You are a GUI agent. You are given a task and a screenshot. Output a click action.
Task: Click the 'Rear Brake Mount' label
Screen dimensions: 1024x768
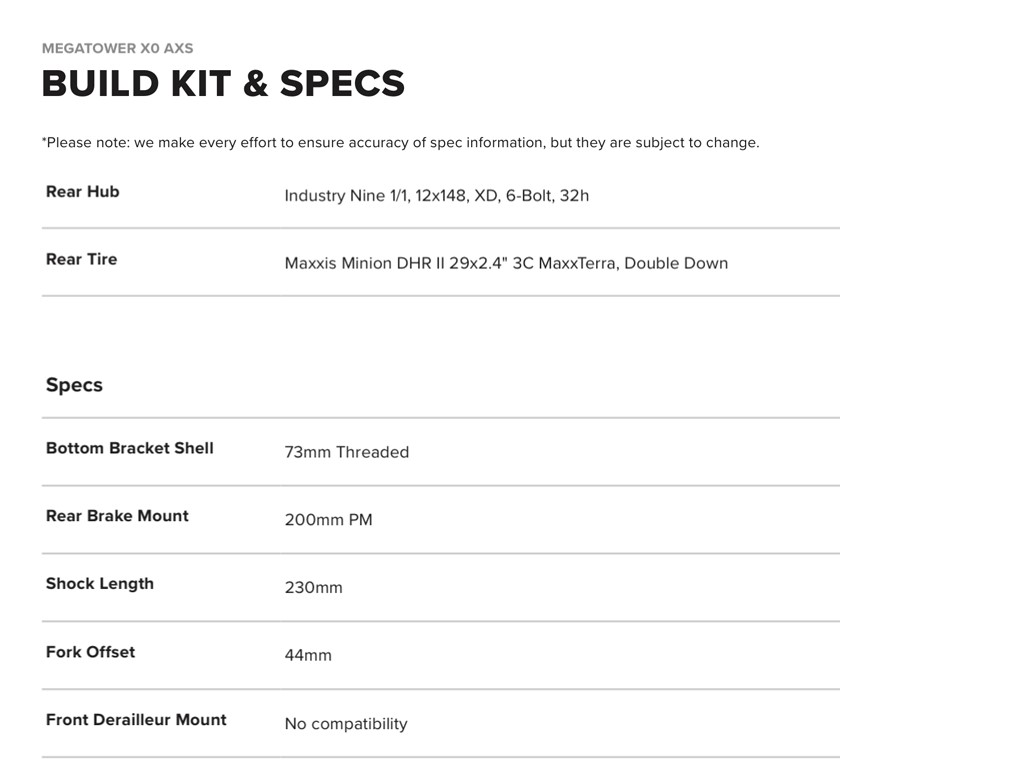coord(117,516)
